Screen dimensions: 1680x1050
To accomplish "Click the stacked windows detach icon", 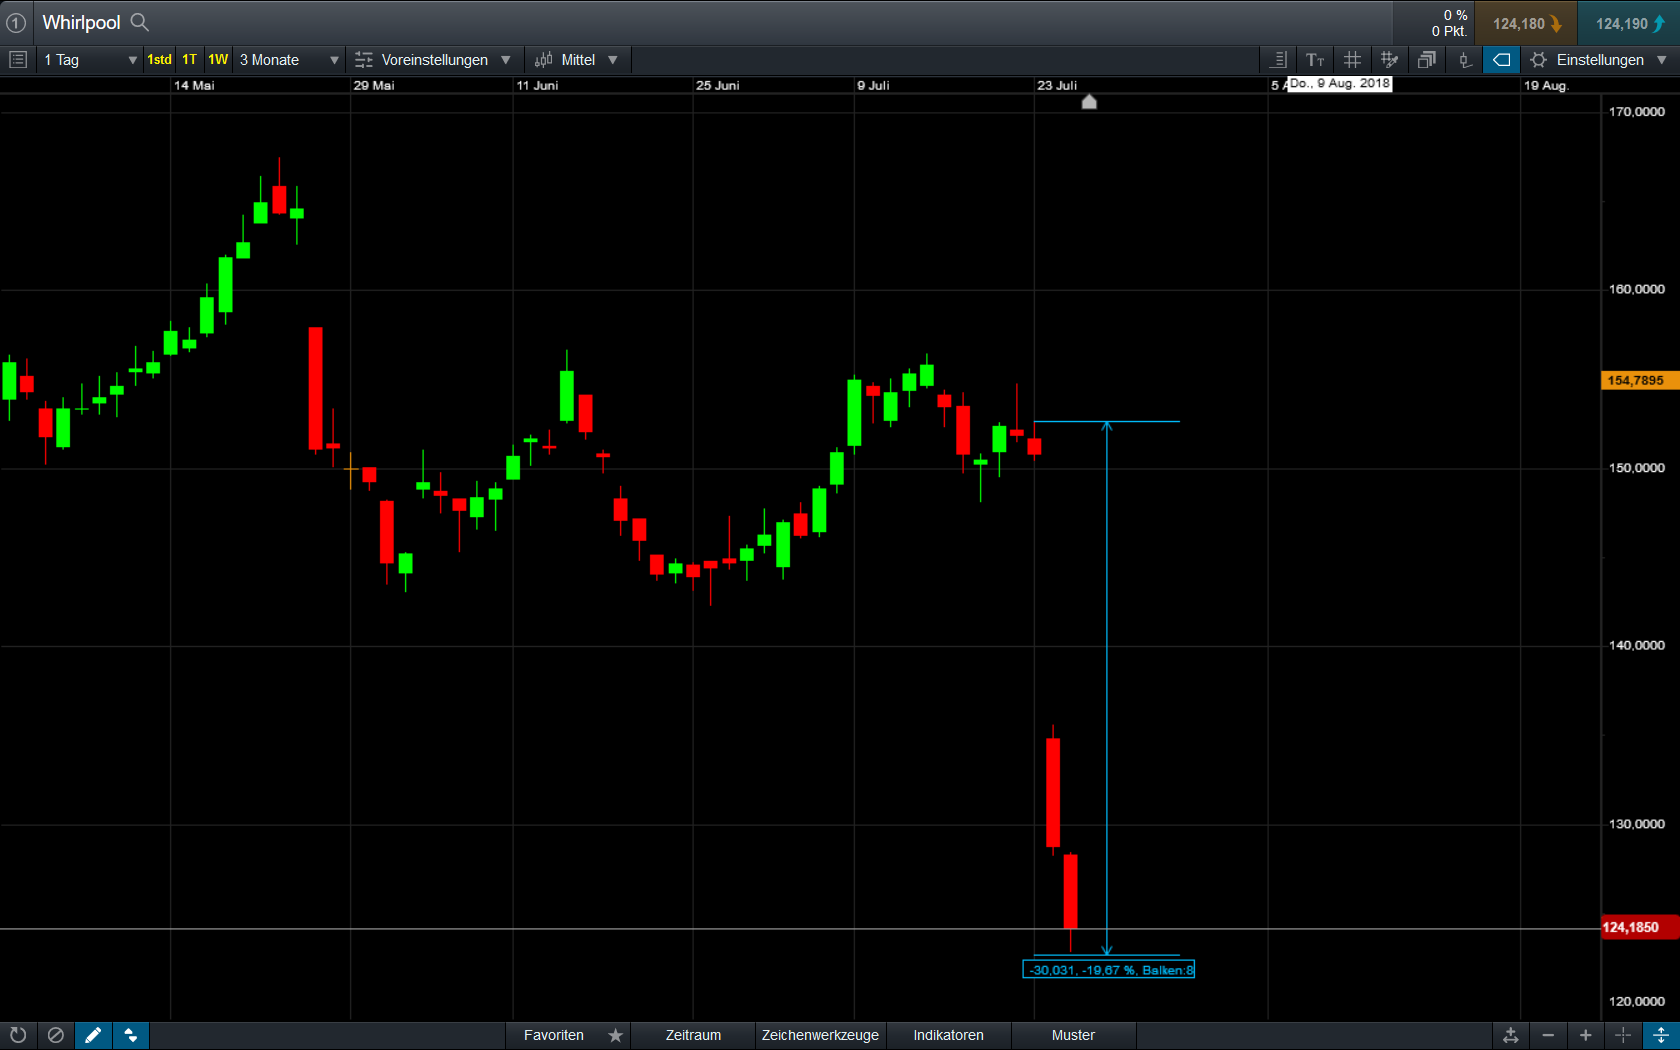I will (1427, 60).
